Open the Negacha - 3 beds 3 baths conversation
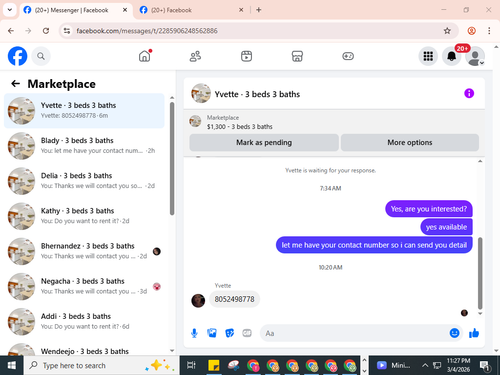 pyautogui.click(x=84, y=286)
